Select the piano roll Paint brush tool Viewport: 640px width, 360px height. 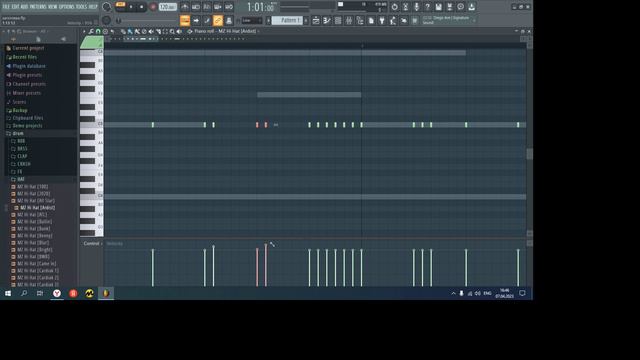[x=130, y=31]
